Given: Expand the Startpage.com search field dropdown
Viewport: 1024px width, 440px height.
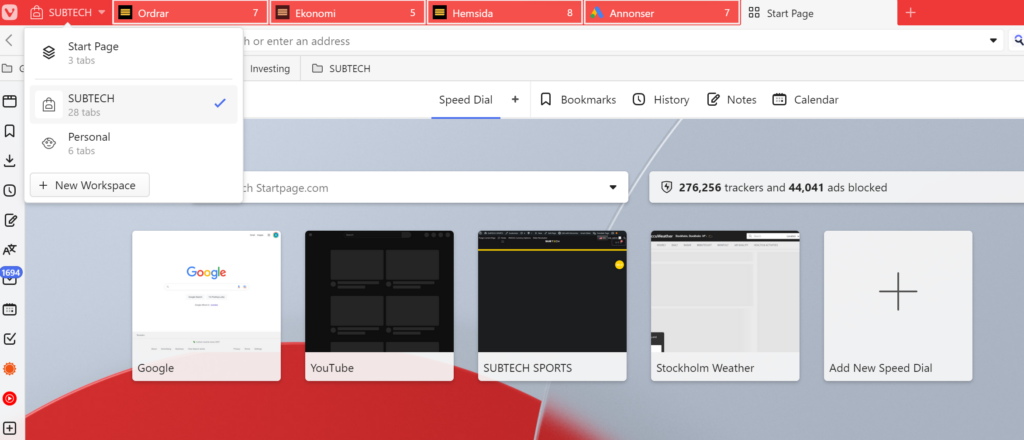Looking at the screenshot, I should [x=613, y=187].
